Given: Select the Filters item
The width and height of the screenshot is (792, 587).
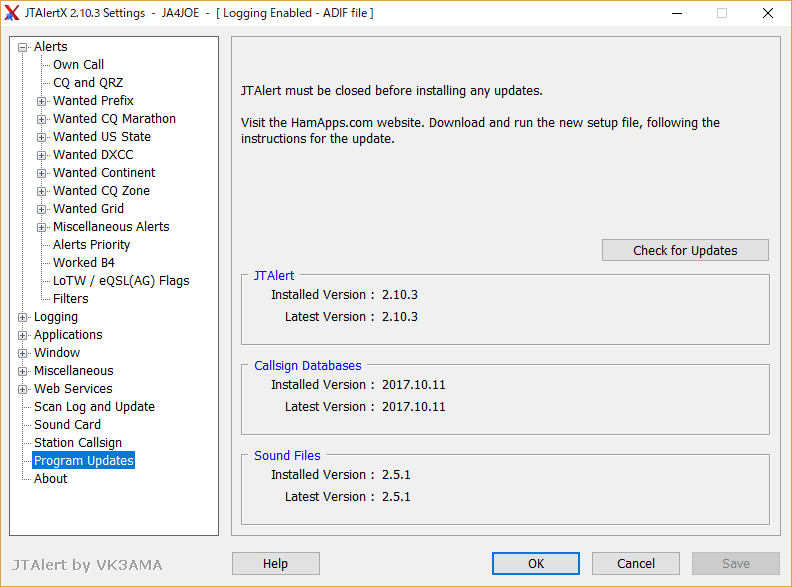Looking at the screenshot, I should (x=71, y=299).
